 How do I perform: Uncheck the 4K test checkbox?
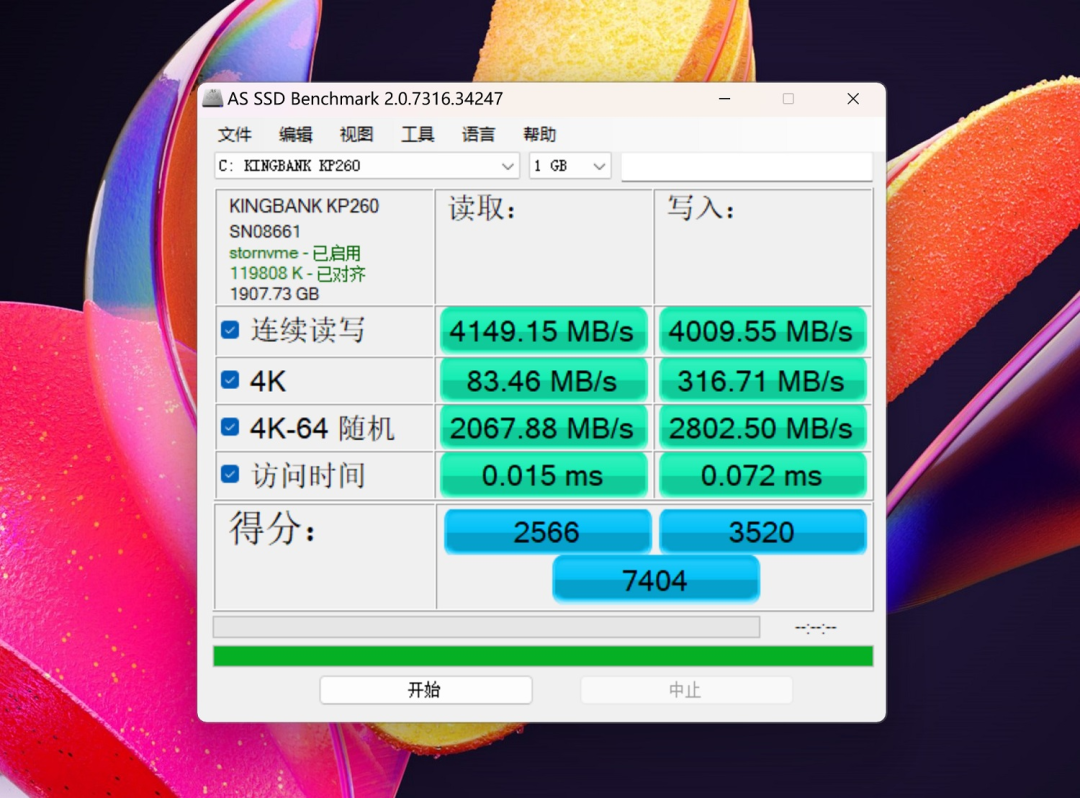[x=230, y=380]
